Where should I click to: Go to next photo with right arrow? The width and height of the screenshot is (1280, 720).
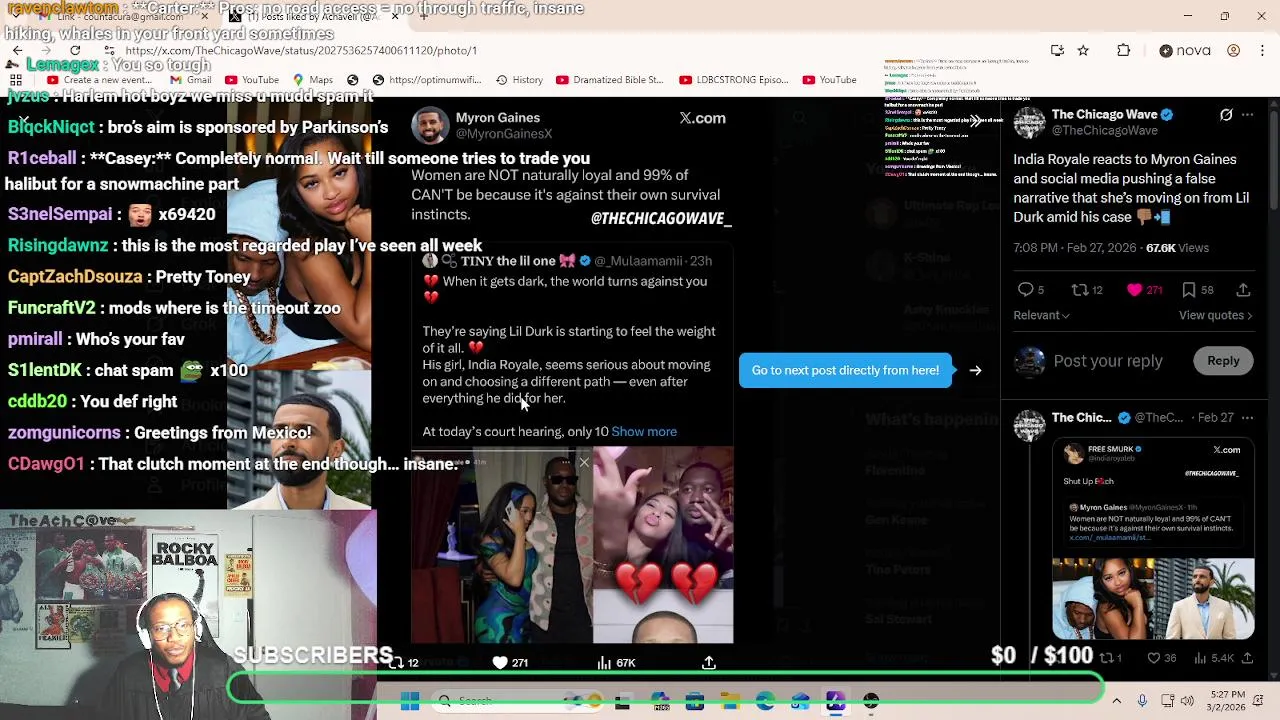click(975, 370)
